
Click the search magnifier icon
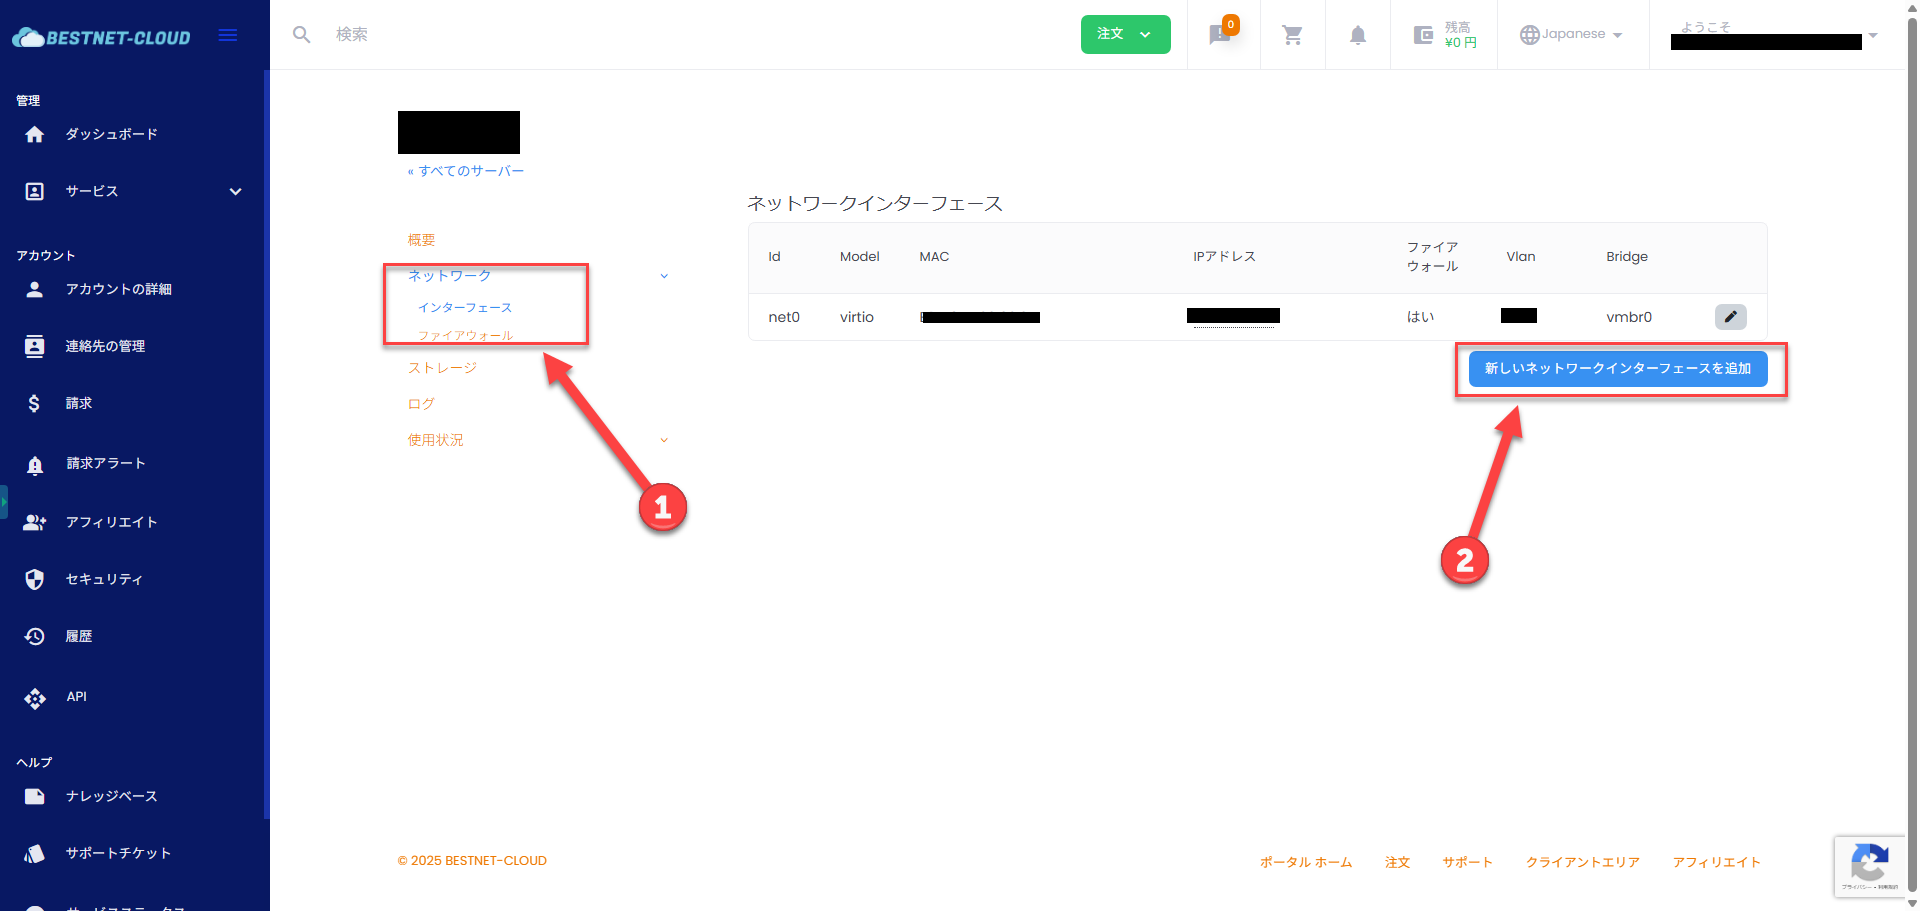tap(301, 35)
